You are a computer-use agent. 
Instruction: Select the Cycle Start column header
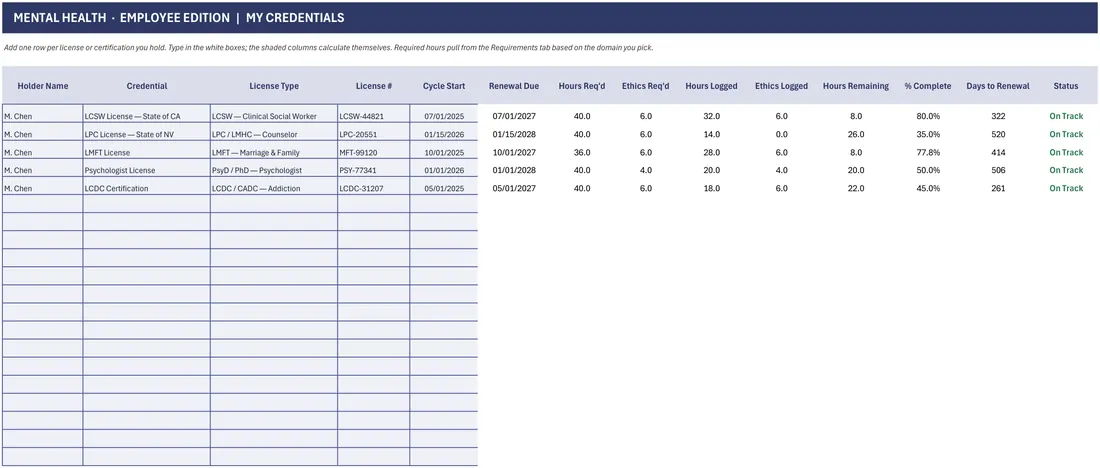[x=443, y=86]
